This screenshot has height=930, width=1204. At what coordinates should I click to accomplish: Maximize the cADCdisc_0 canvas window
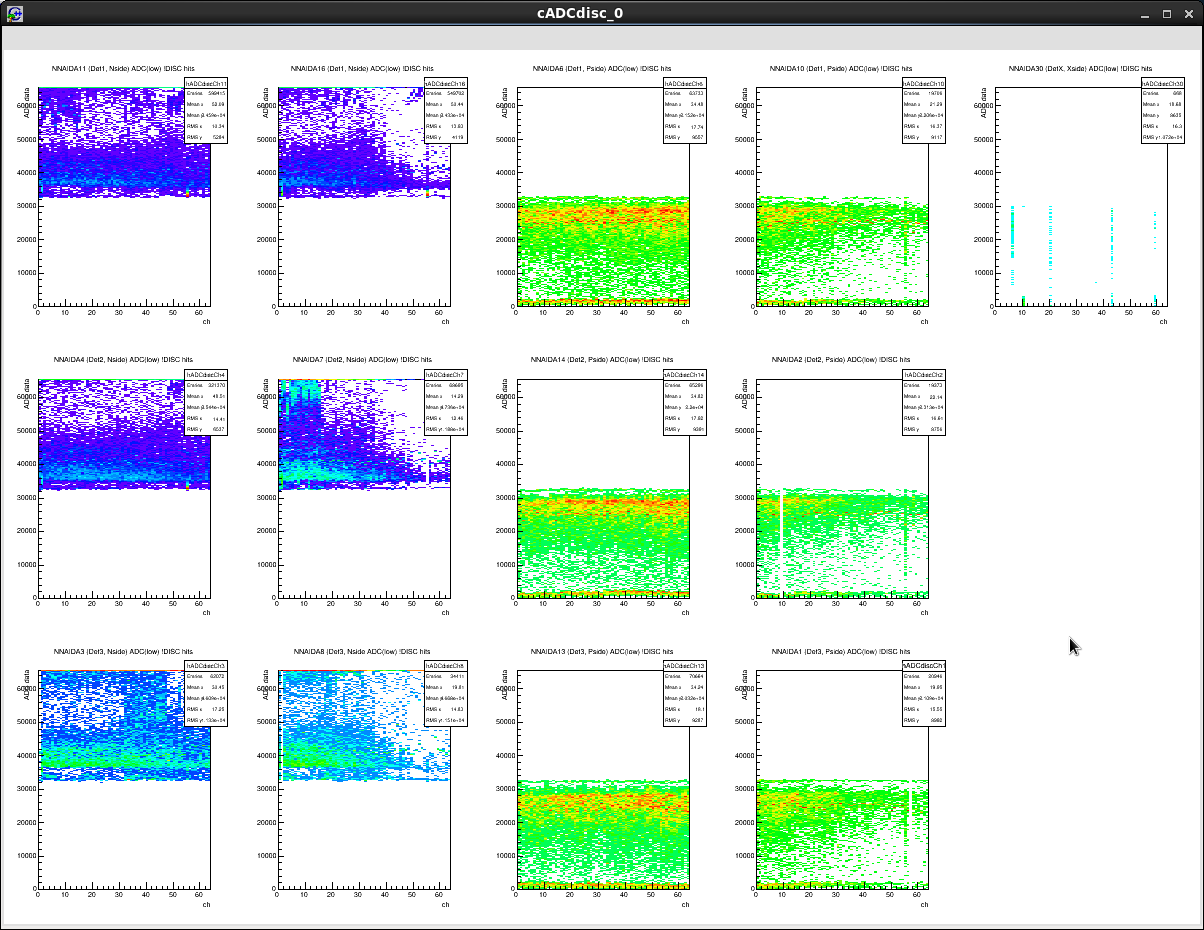(x=1167, y=14)
